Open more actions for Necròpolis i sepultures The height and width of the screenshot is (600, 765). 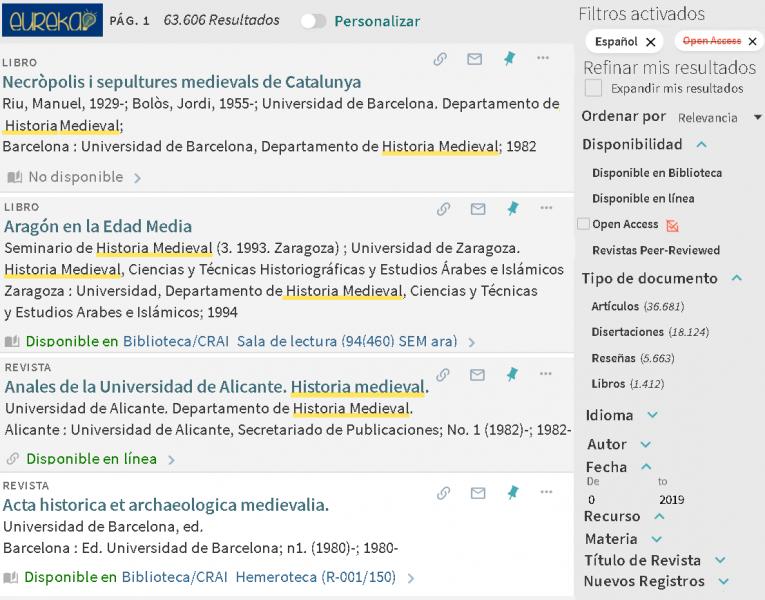click(543, 58)
